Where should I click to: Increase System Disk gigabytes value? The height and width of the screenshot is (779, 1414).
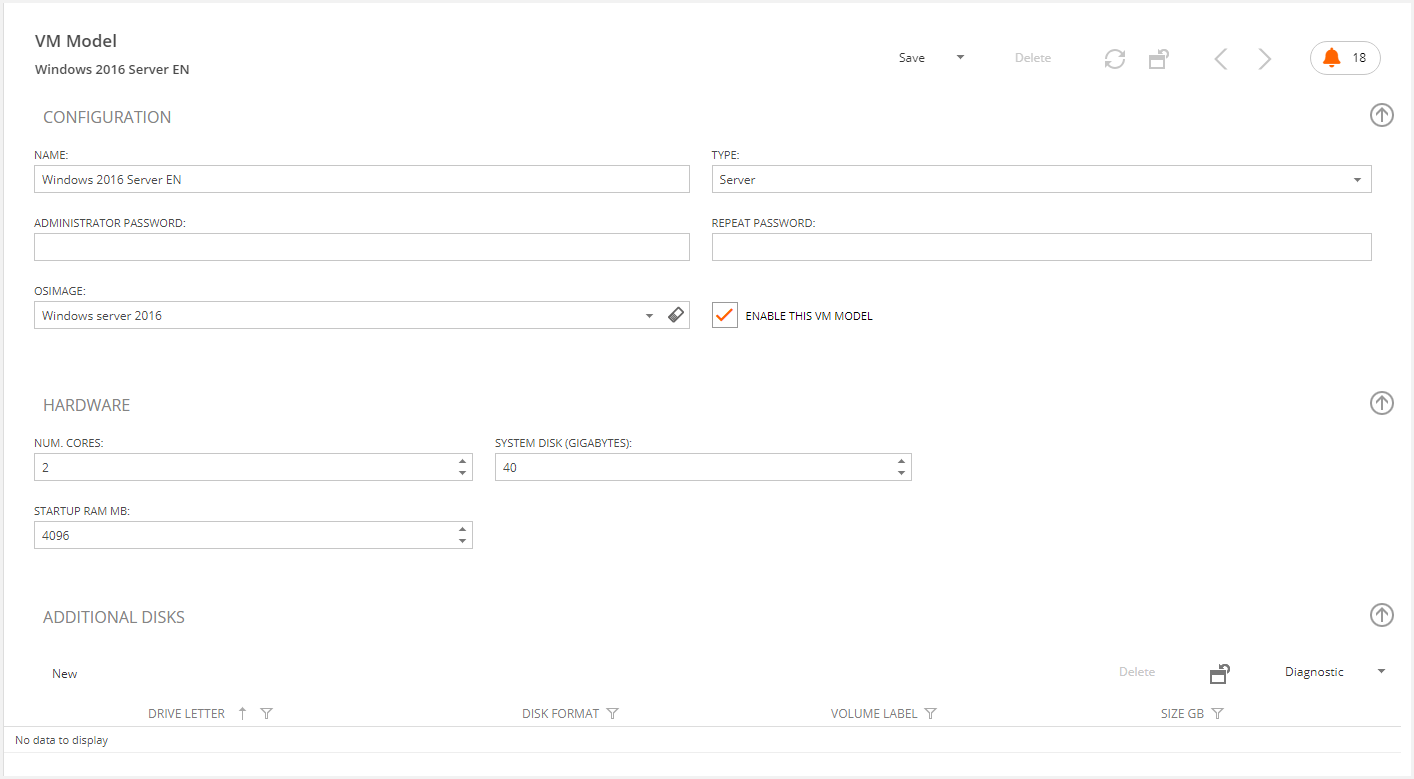tap(901, 462)
